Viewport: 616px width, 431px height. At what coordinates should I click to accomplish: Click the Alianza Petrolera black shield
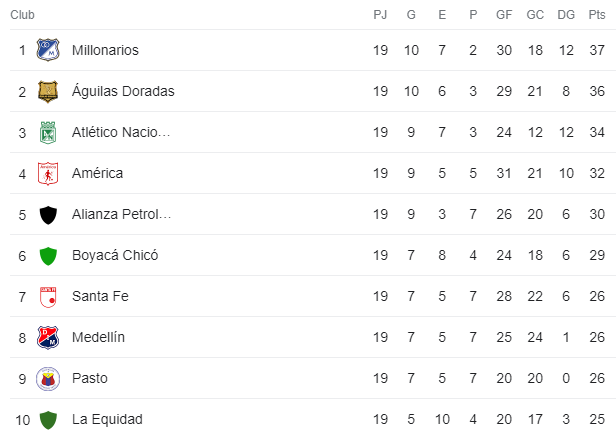pyautogui.click(x=48, y=215)
